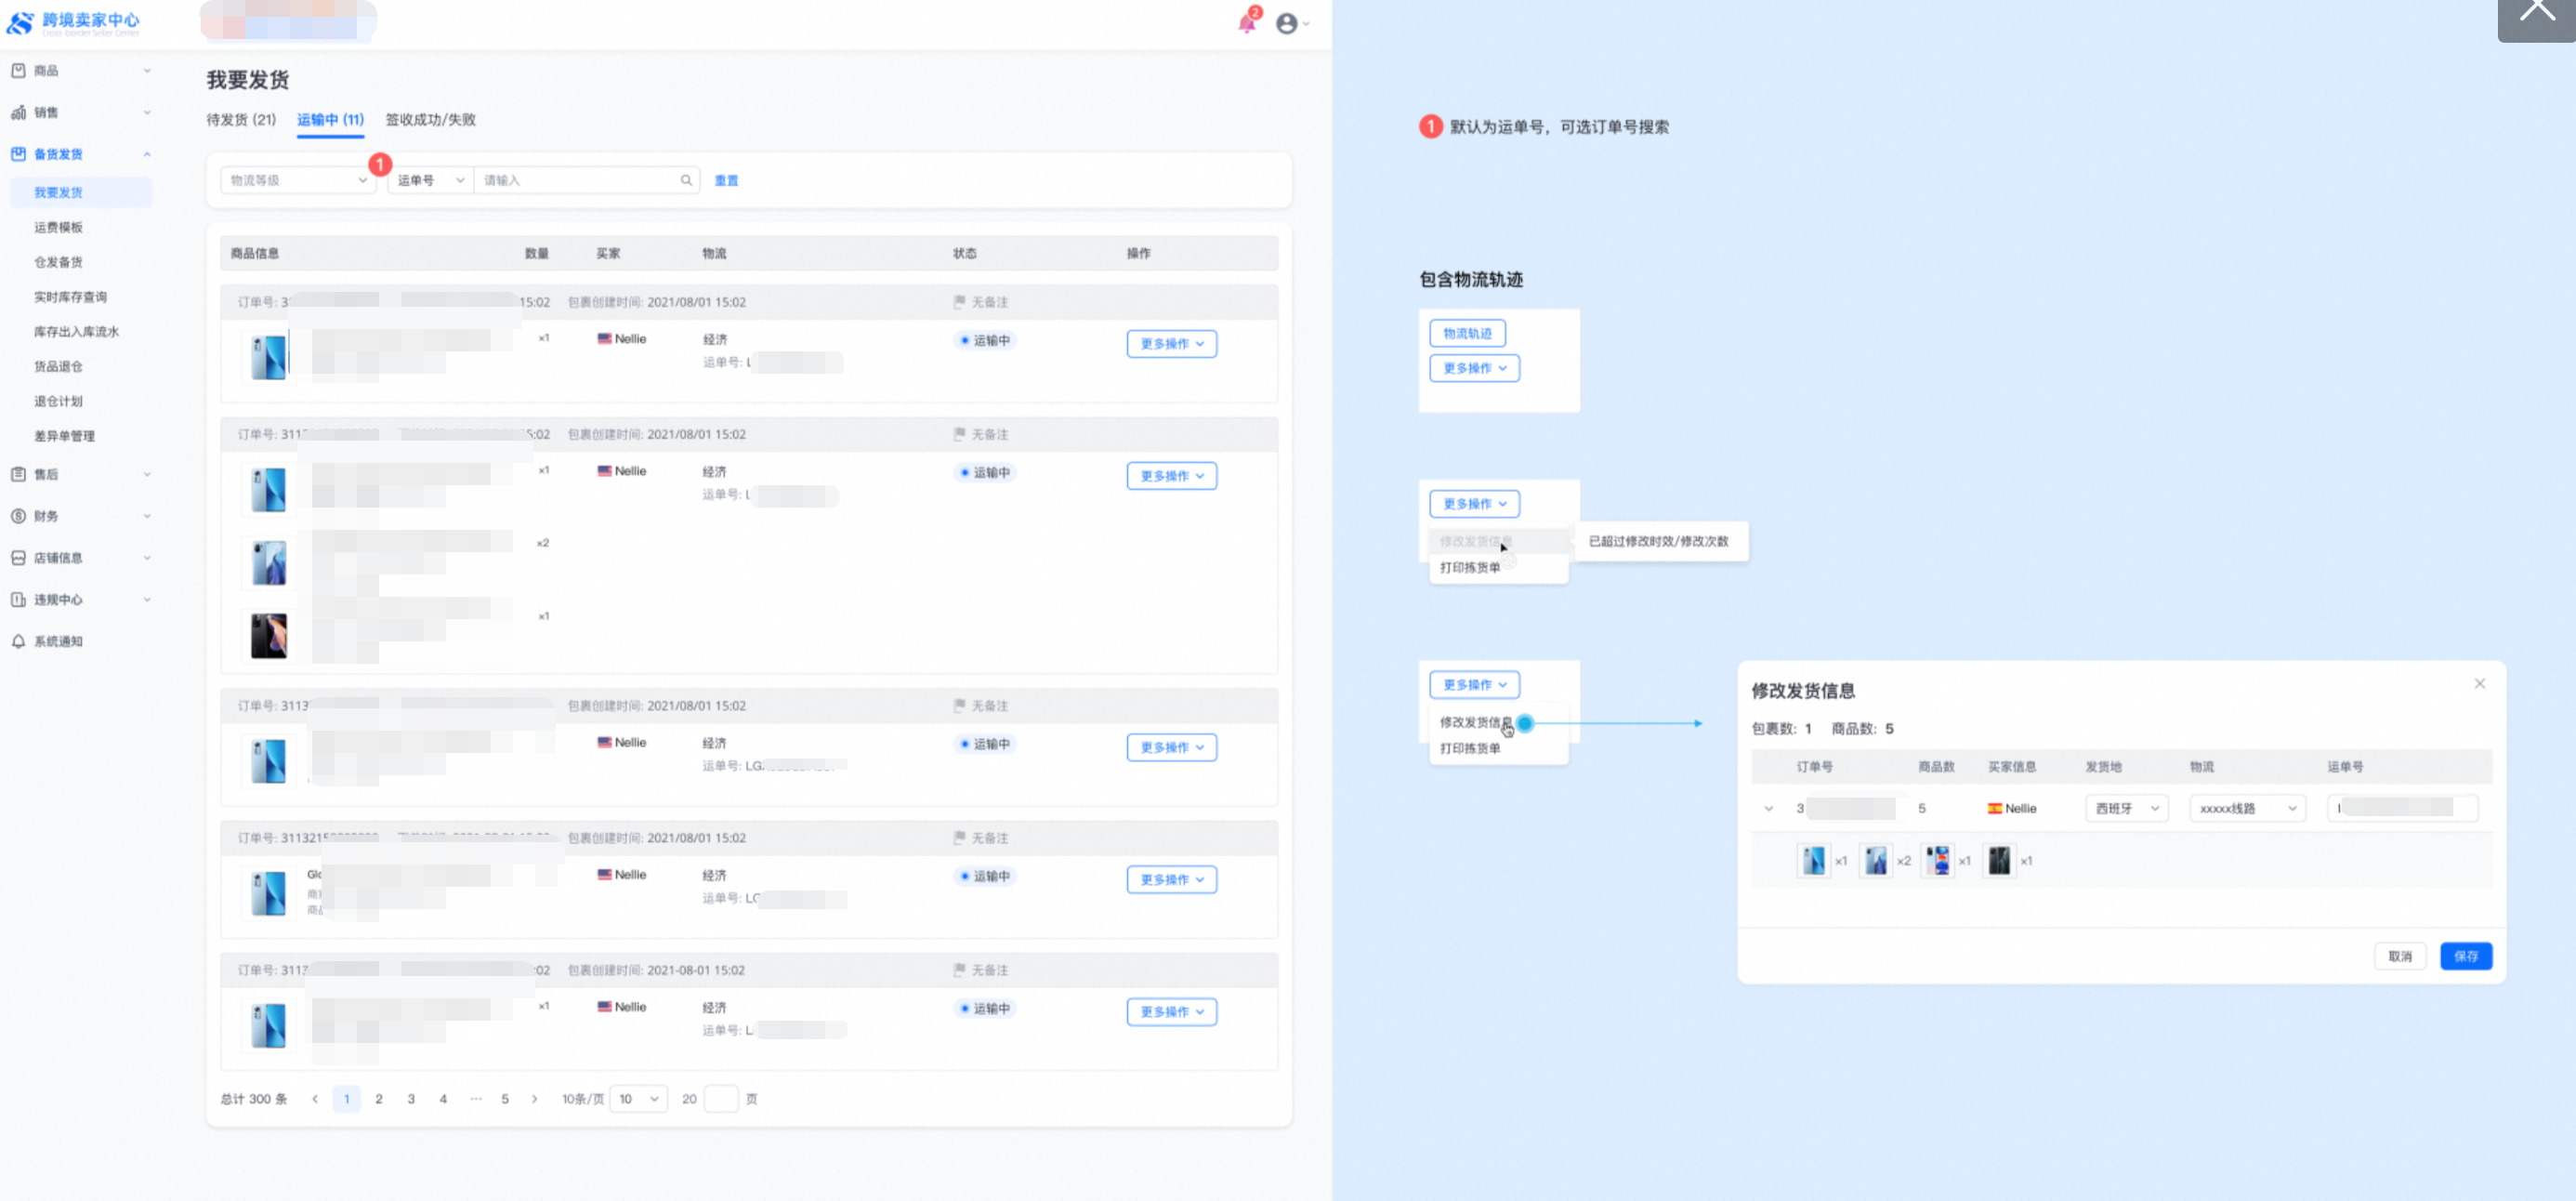This screenshot has height=1201, width=2576.
Task: Select 运费模板 in the sidebar
Action: pyautogui.click(x=58, y=227)
